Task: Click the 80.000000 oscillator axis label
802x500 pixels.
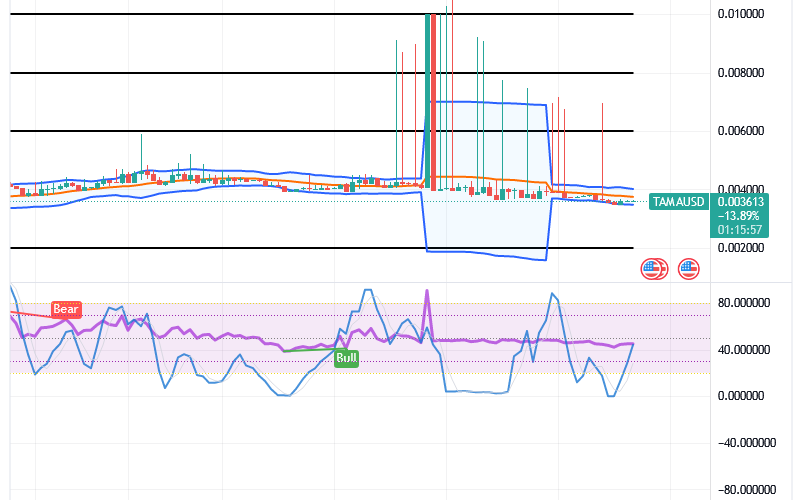Action: coord(744,303)
